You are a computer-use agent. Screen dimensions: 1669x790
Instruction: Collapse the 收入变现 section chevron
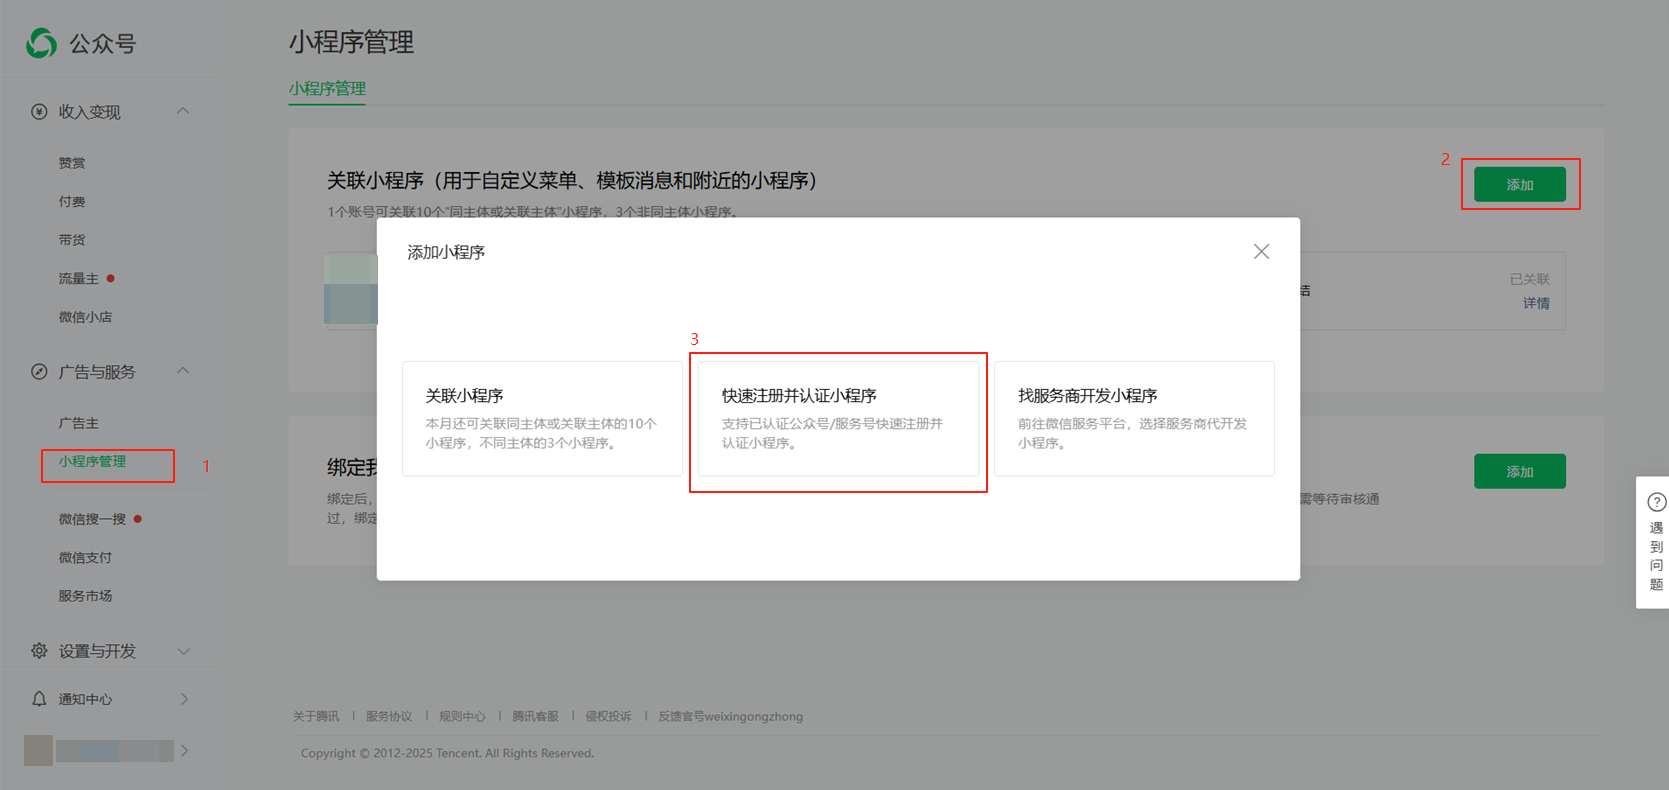pyautogui.click(x=183, y=111)
